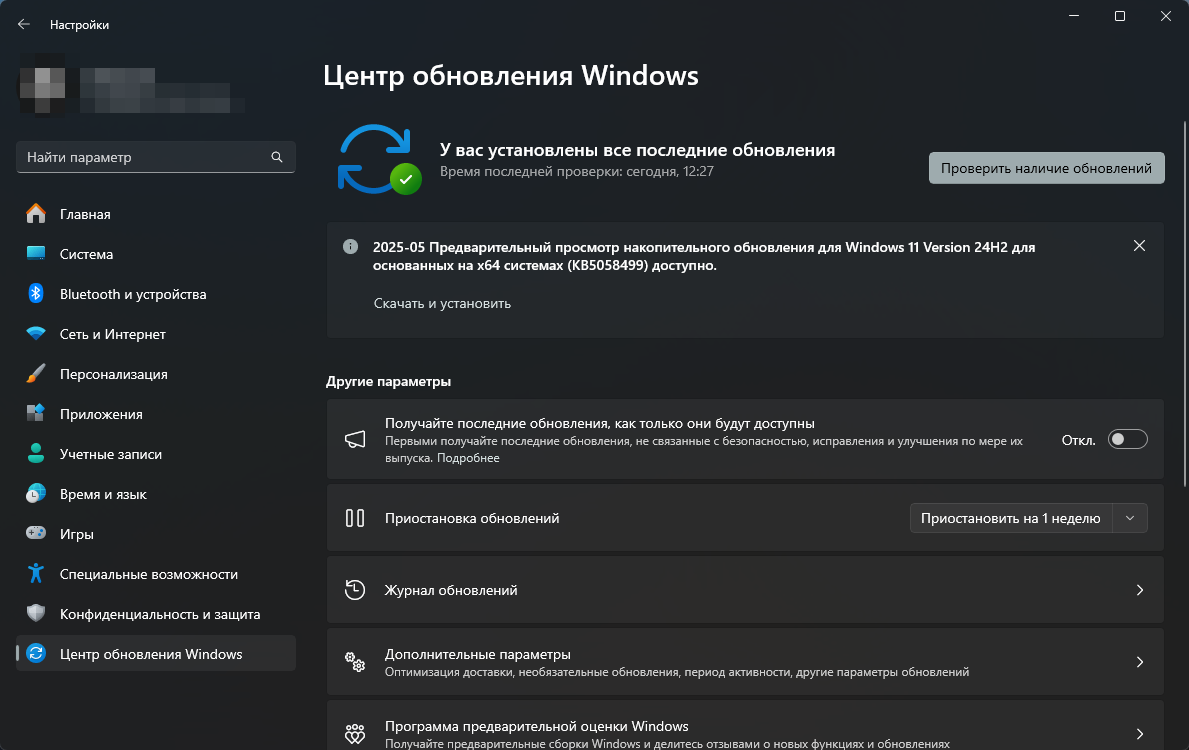Click the Приостановка обновлений label
Screen dimensions: 1189x750
472,518
